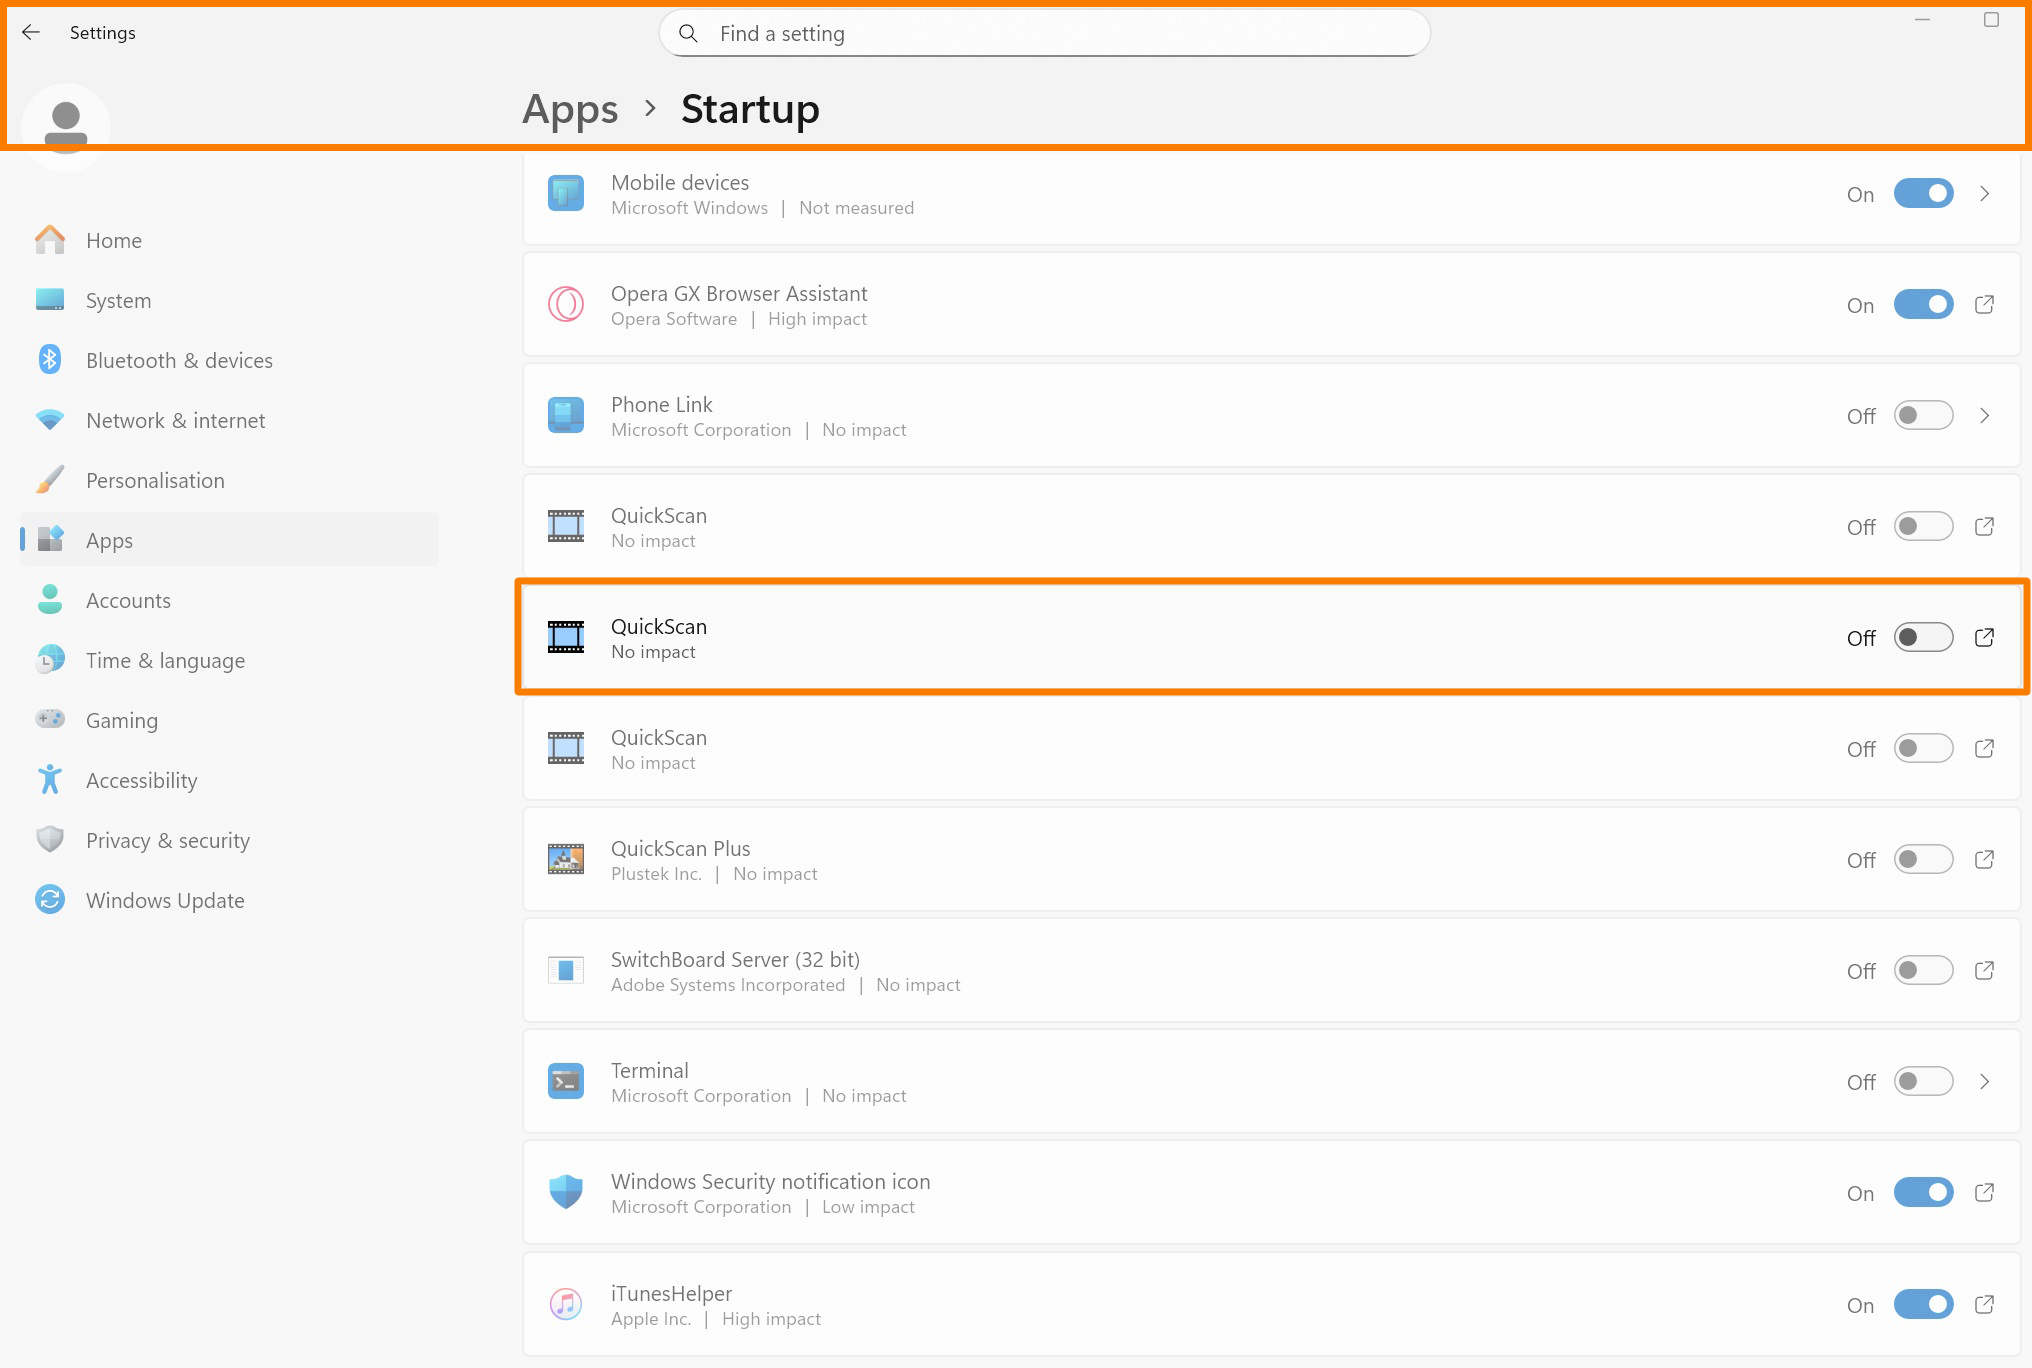Click the magnifier icon in the search box

tap(688, 34)
